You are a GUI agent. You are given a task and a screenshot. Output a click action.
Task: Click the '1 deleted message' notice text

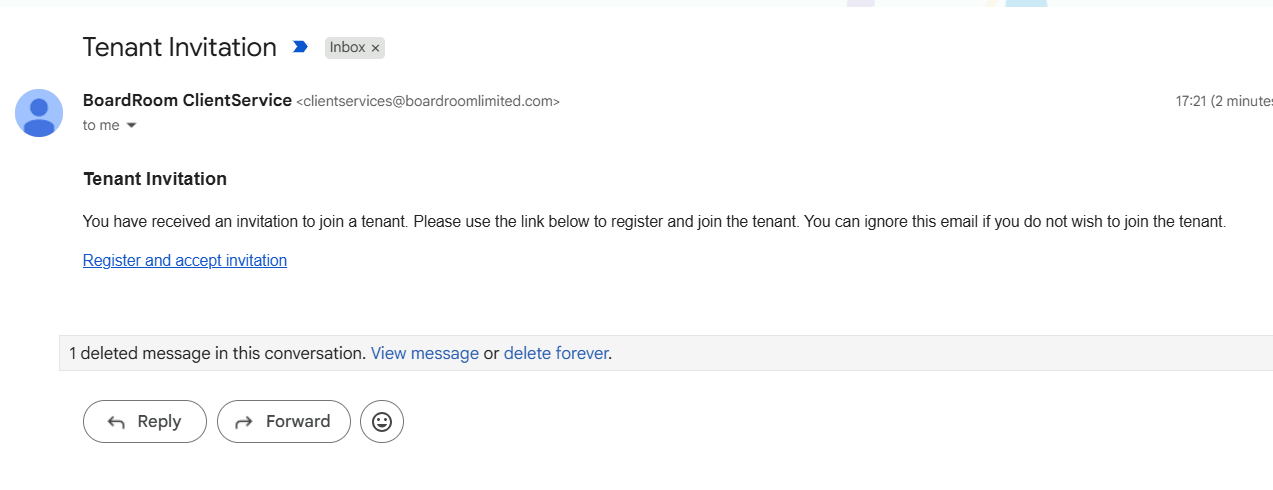217,353
